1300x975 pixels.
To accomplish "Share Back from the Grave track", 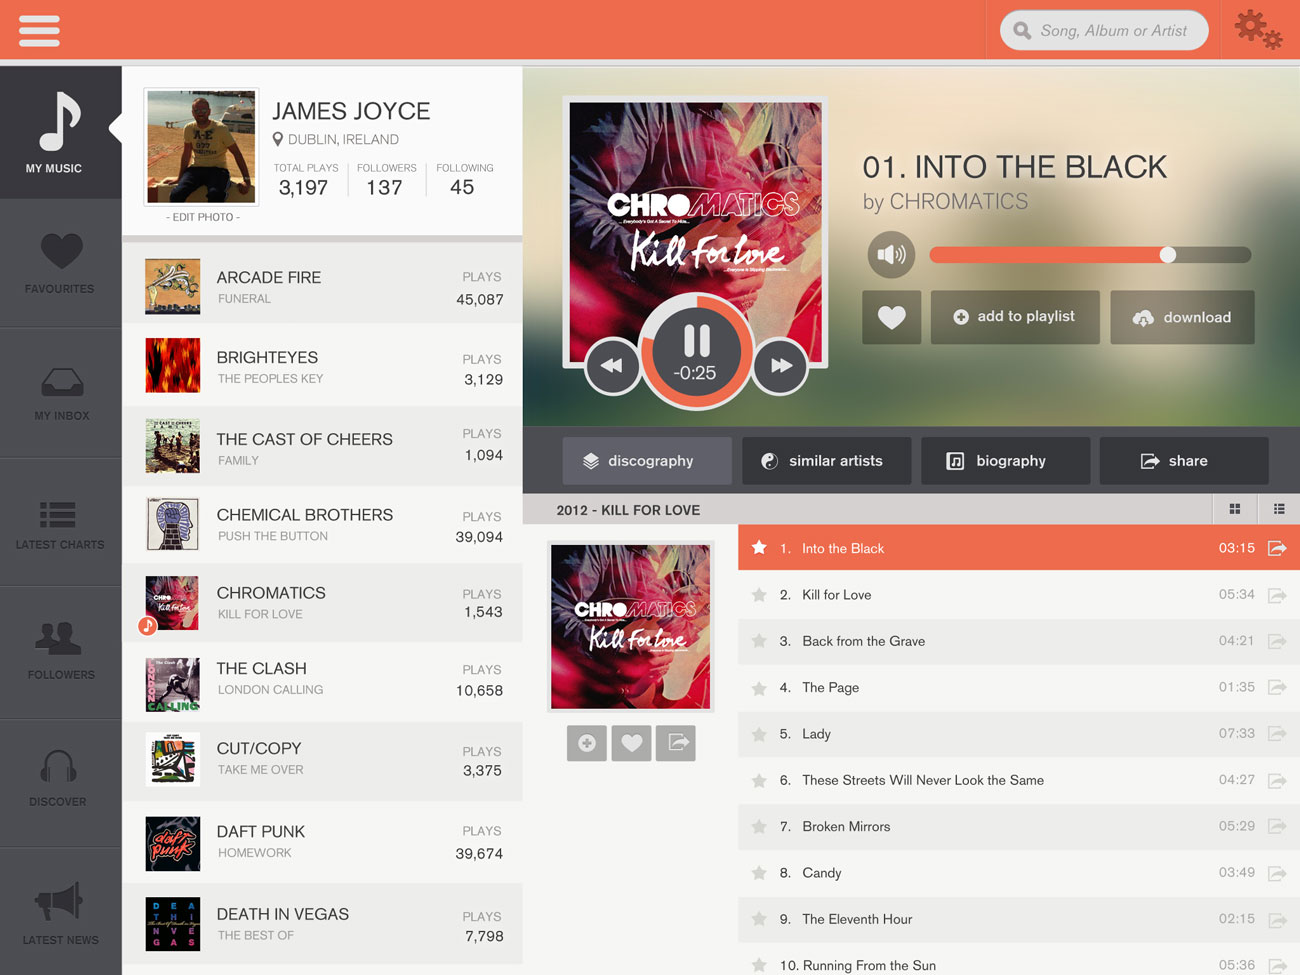I will point(1277,641).
